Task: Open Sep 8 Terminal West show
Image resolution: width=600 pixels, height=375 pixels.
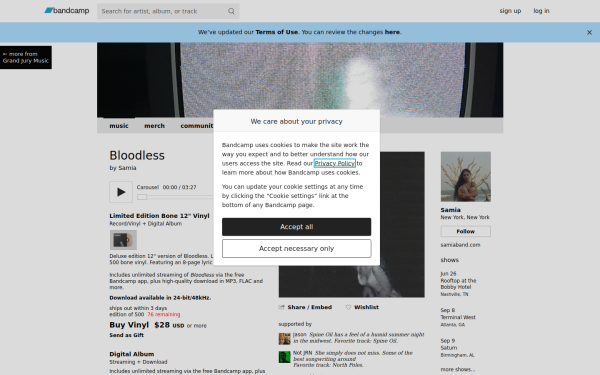Action: tap(458, 317)
